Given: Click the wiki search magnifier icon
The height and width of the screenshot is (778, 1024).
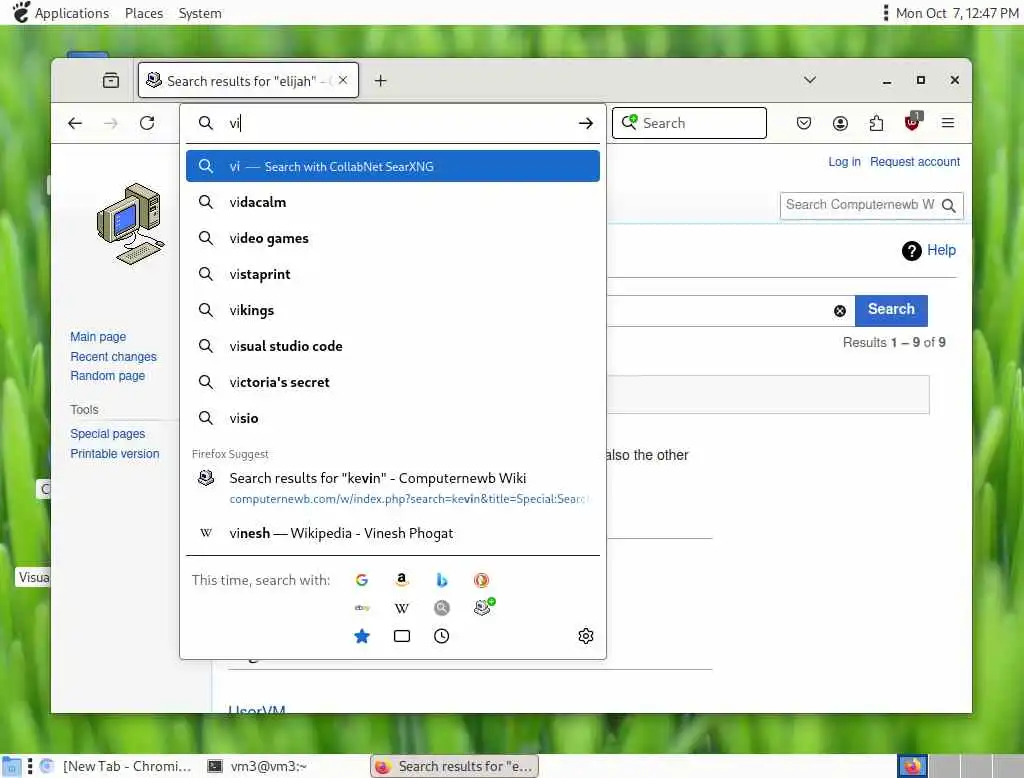Looking at the screenshot, I should [x=949, y=206].
